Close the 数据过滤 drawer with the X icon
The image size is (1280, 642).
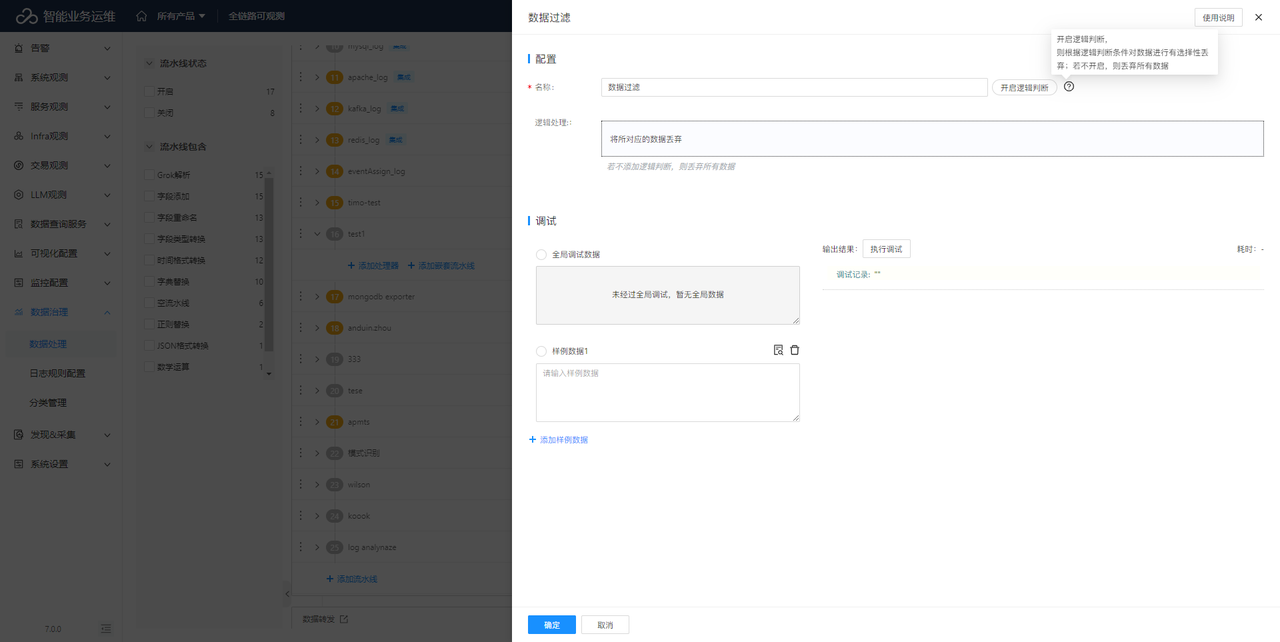(1258, 17)
